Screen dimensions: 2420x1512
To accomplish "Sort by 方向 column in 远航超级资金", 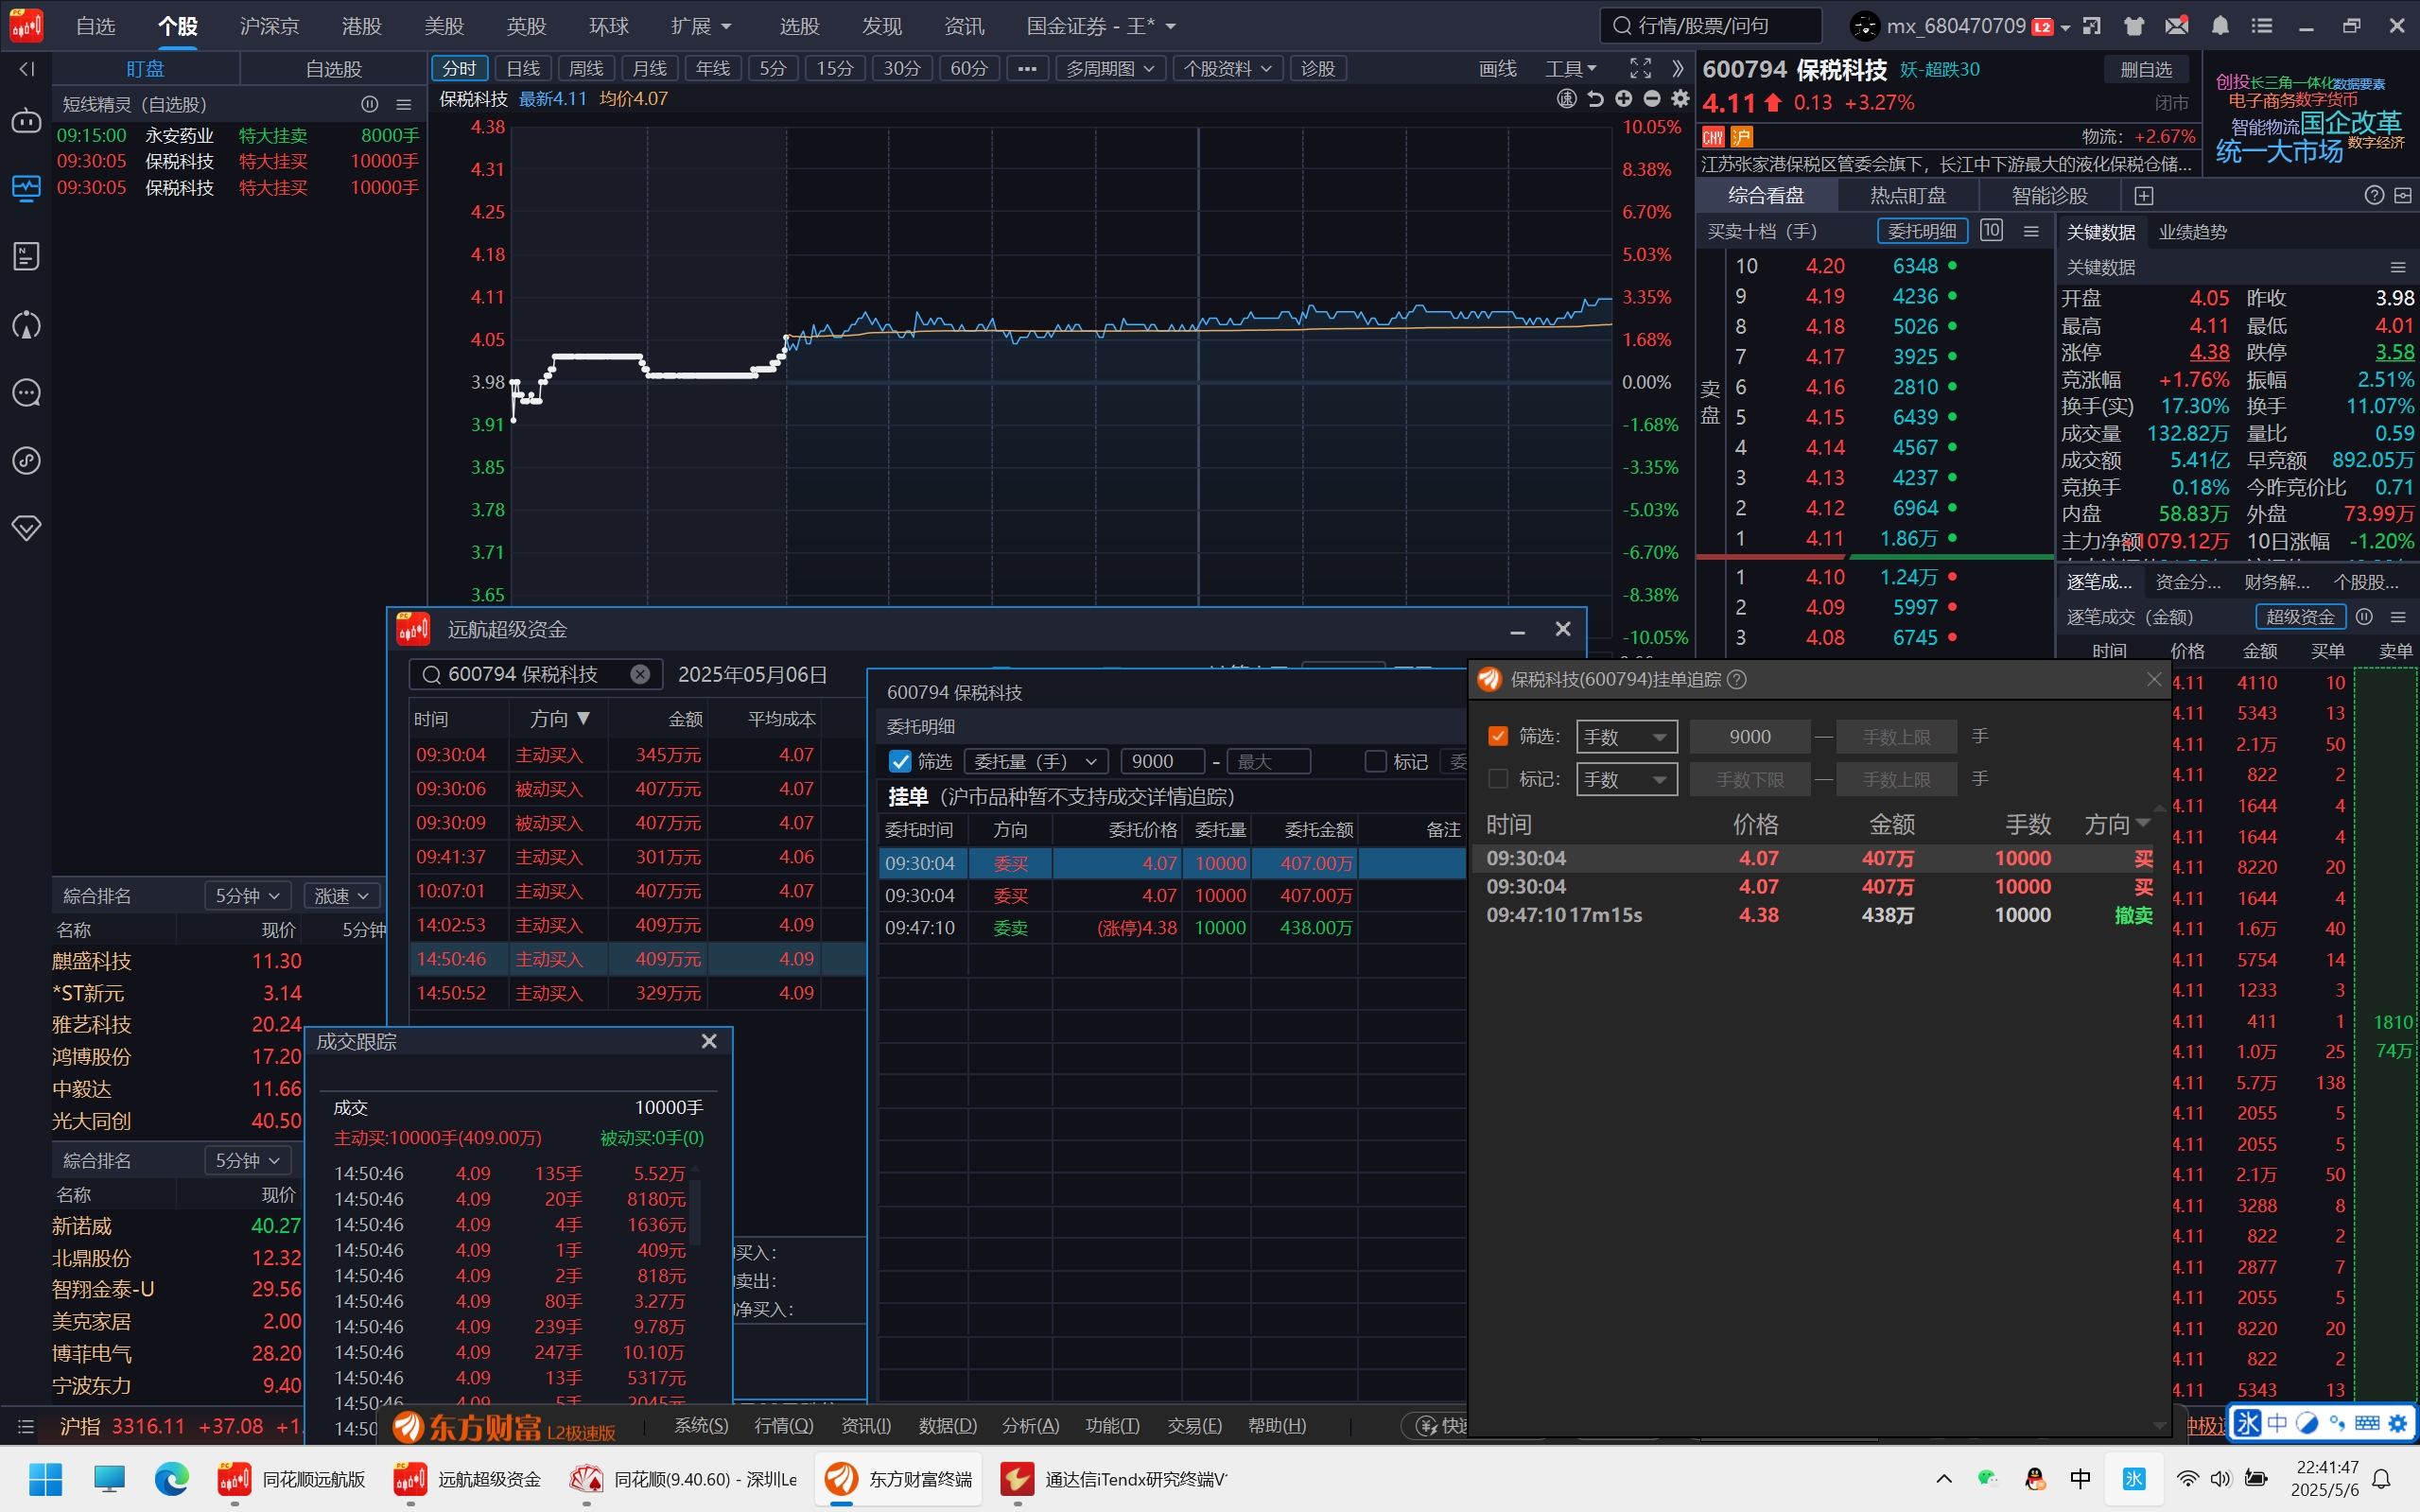I will (560, 719).
